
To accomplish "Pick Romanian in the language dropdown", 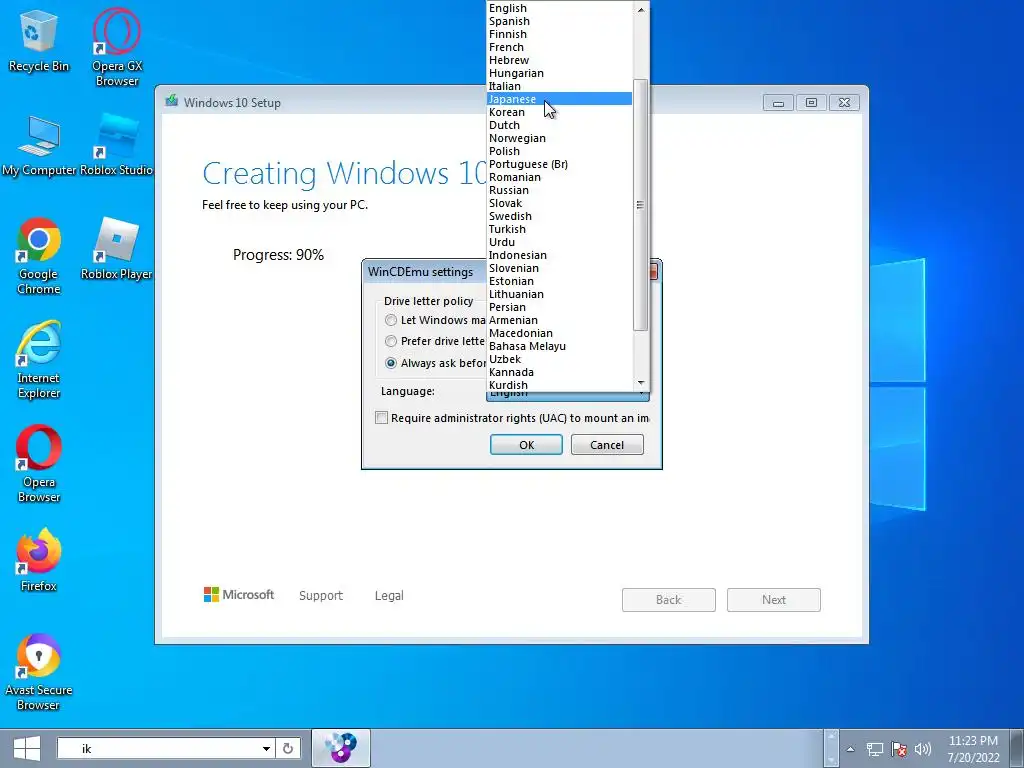I will point(559,177).
